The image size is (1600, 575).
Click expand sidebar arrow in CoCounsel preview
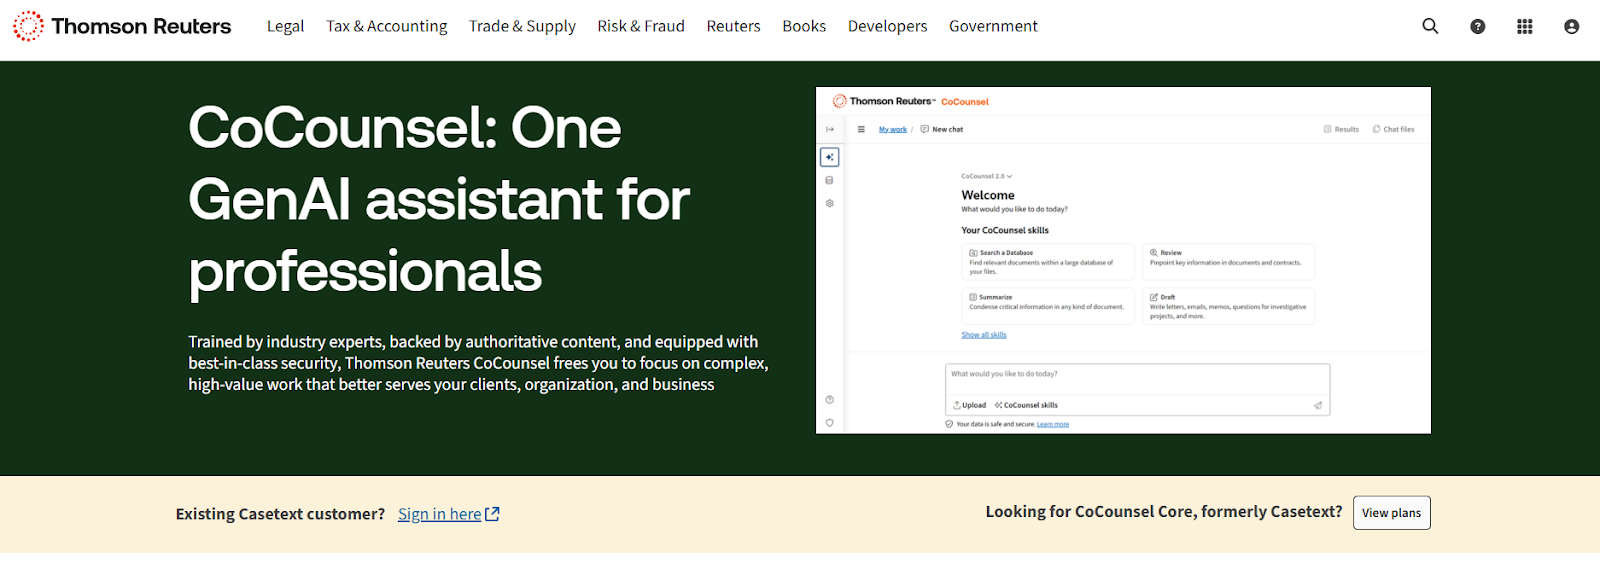830,129
